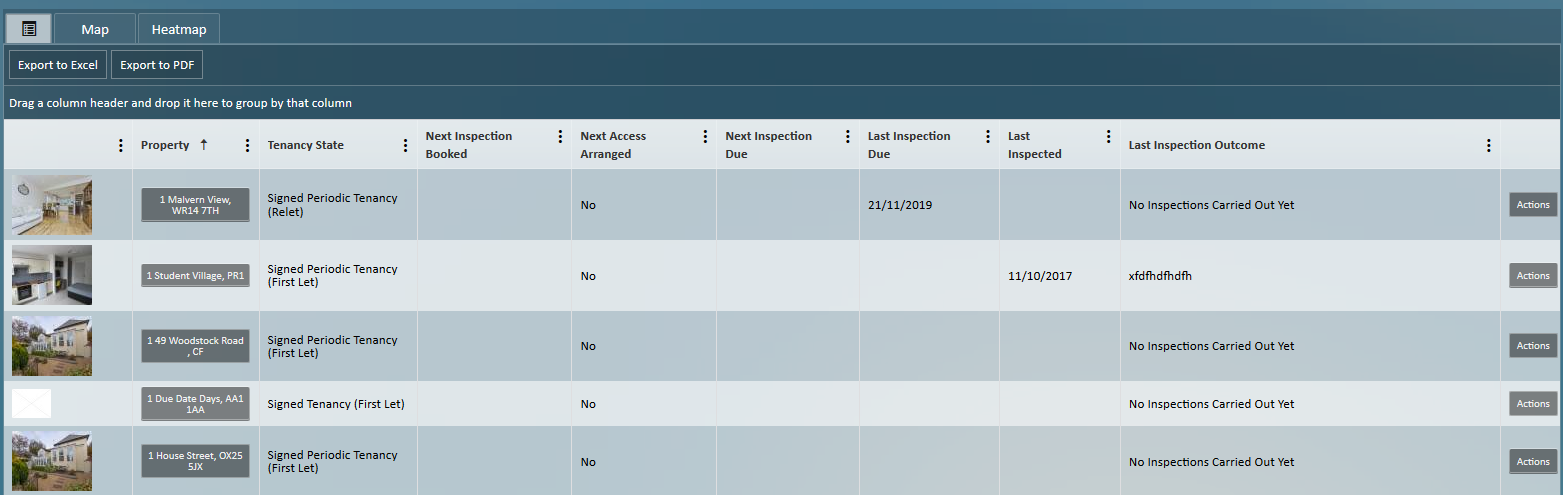Click Export to PDF button
1563x495 pixels.
[x=157, y=65]
